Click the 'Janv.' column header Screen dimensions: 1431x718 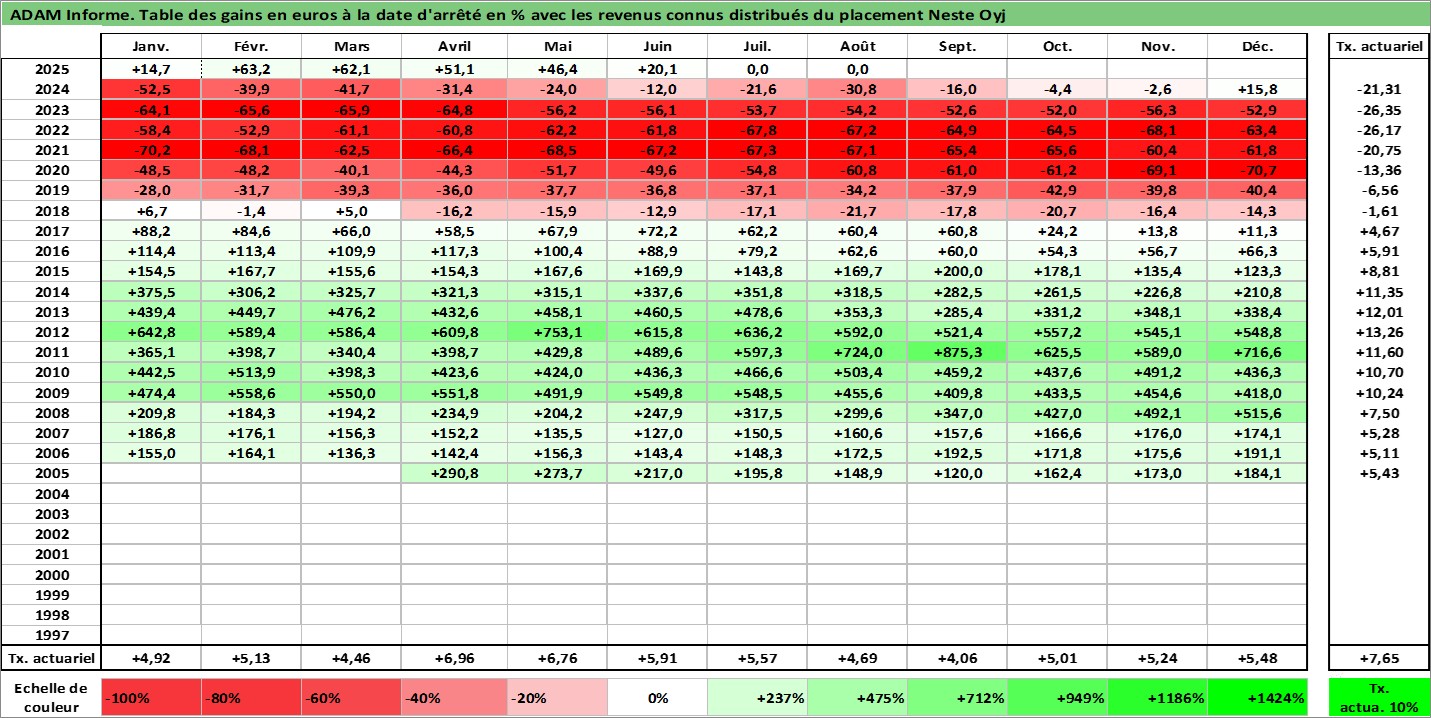(151, 47)
